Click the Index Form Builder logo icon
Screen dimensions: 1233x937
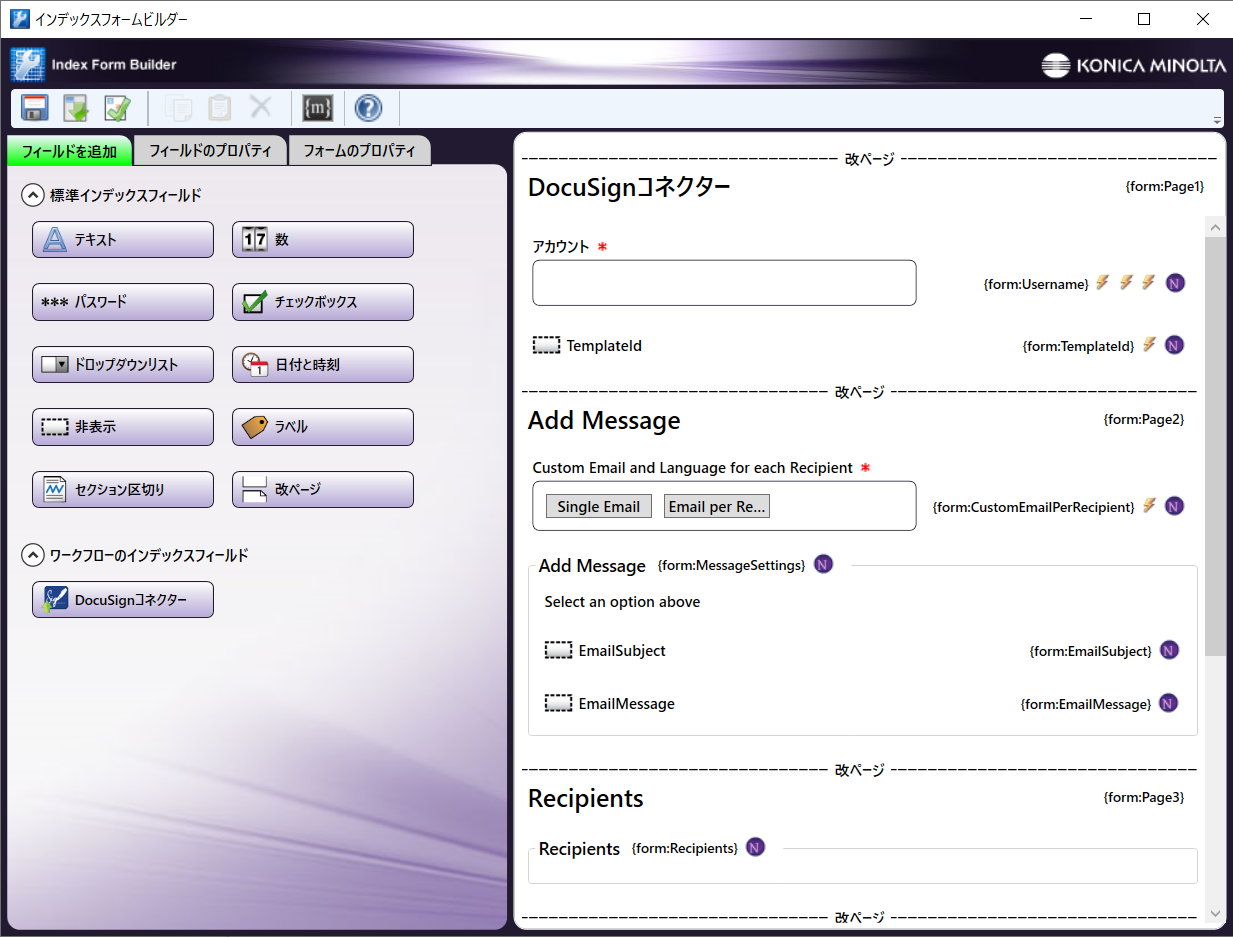[x=28, y=64]
